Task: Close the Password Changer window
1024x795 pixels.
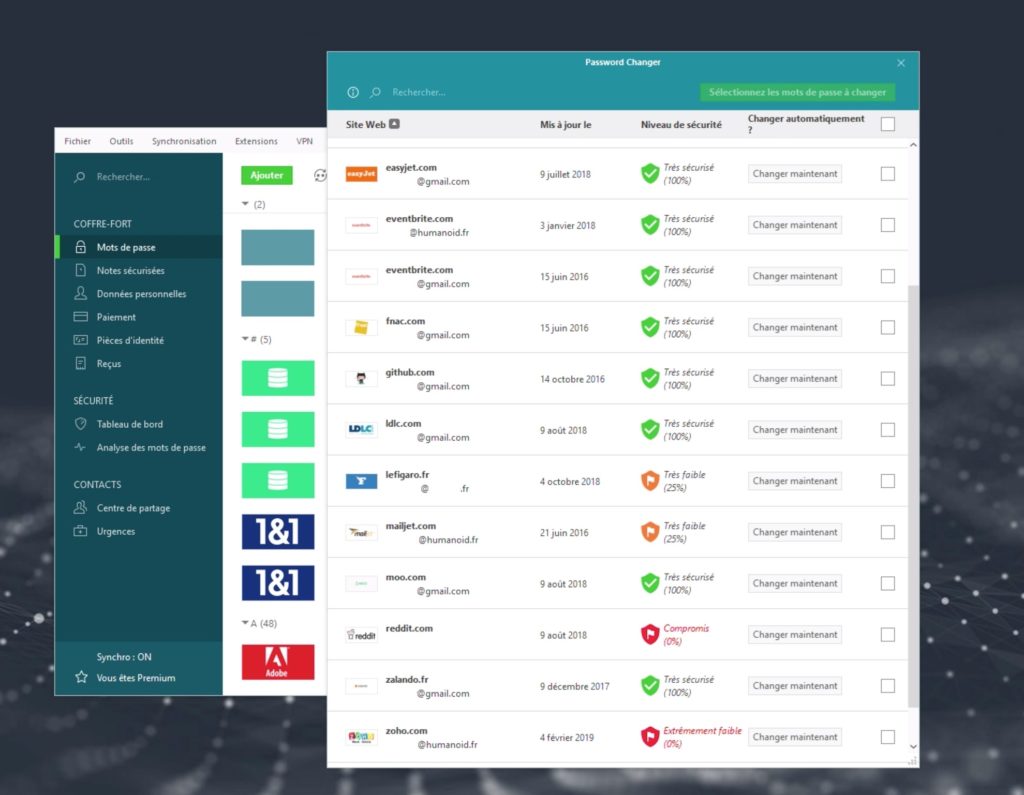Action: click(901, 63)
